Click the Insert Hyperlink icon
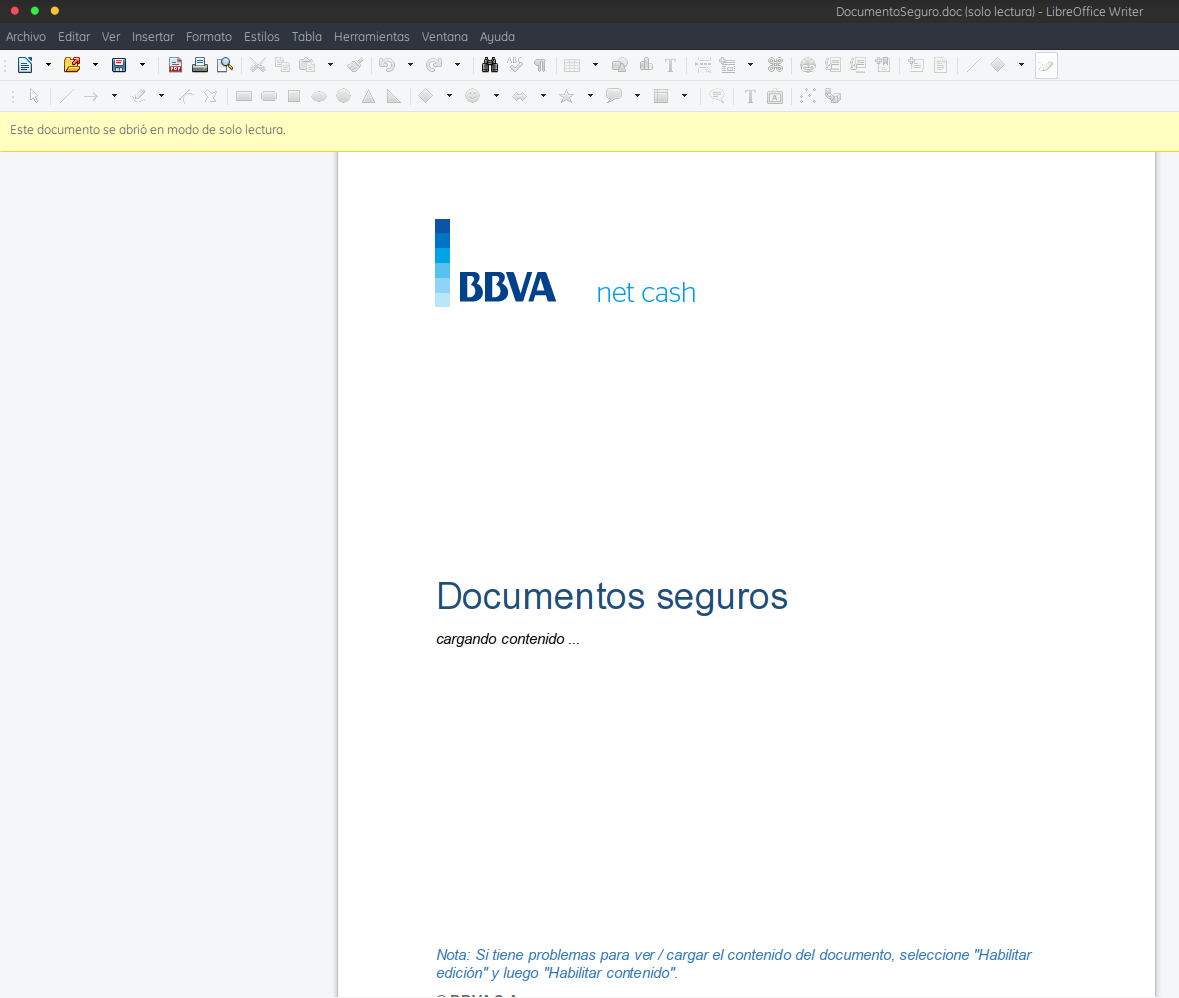This screenshot has width=1179, height=998. pyautogui.click(x=808, y=65)
